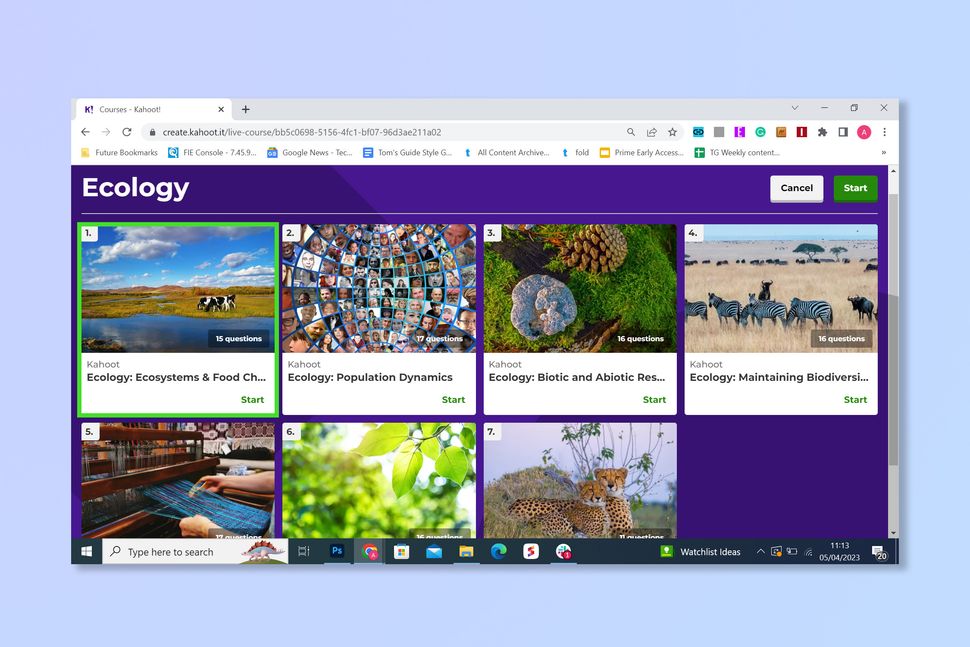This screenshot has width=970, height=647.
Task: Expand hidden icons in the system tray
Action: point(760,551)
